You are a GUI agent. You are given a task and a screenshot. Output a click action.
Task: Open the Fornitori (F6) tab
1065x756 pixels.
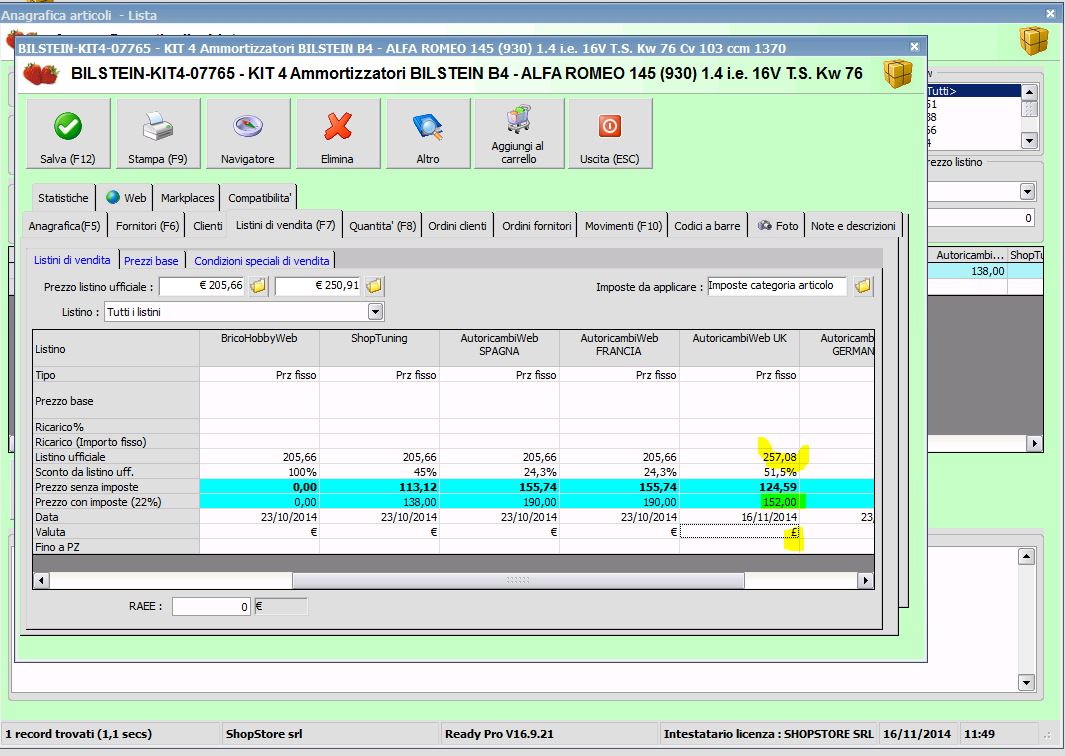pos(147,226)
